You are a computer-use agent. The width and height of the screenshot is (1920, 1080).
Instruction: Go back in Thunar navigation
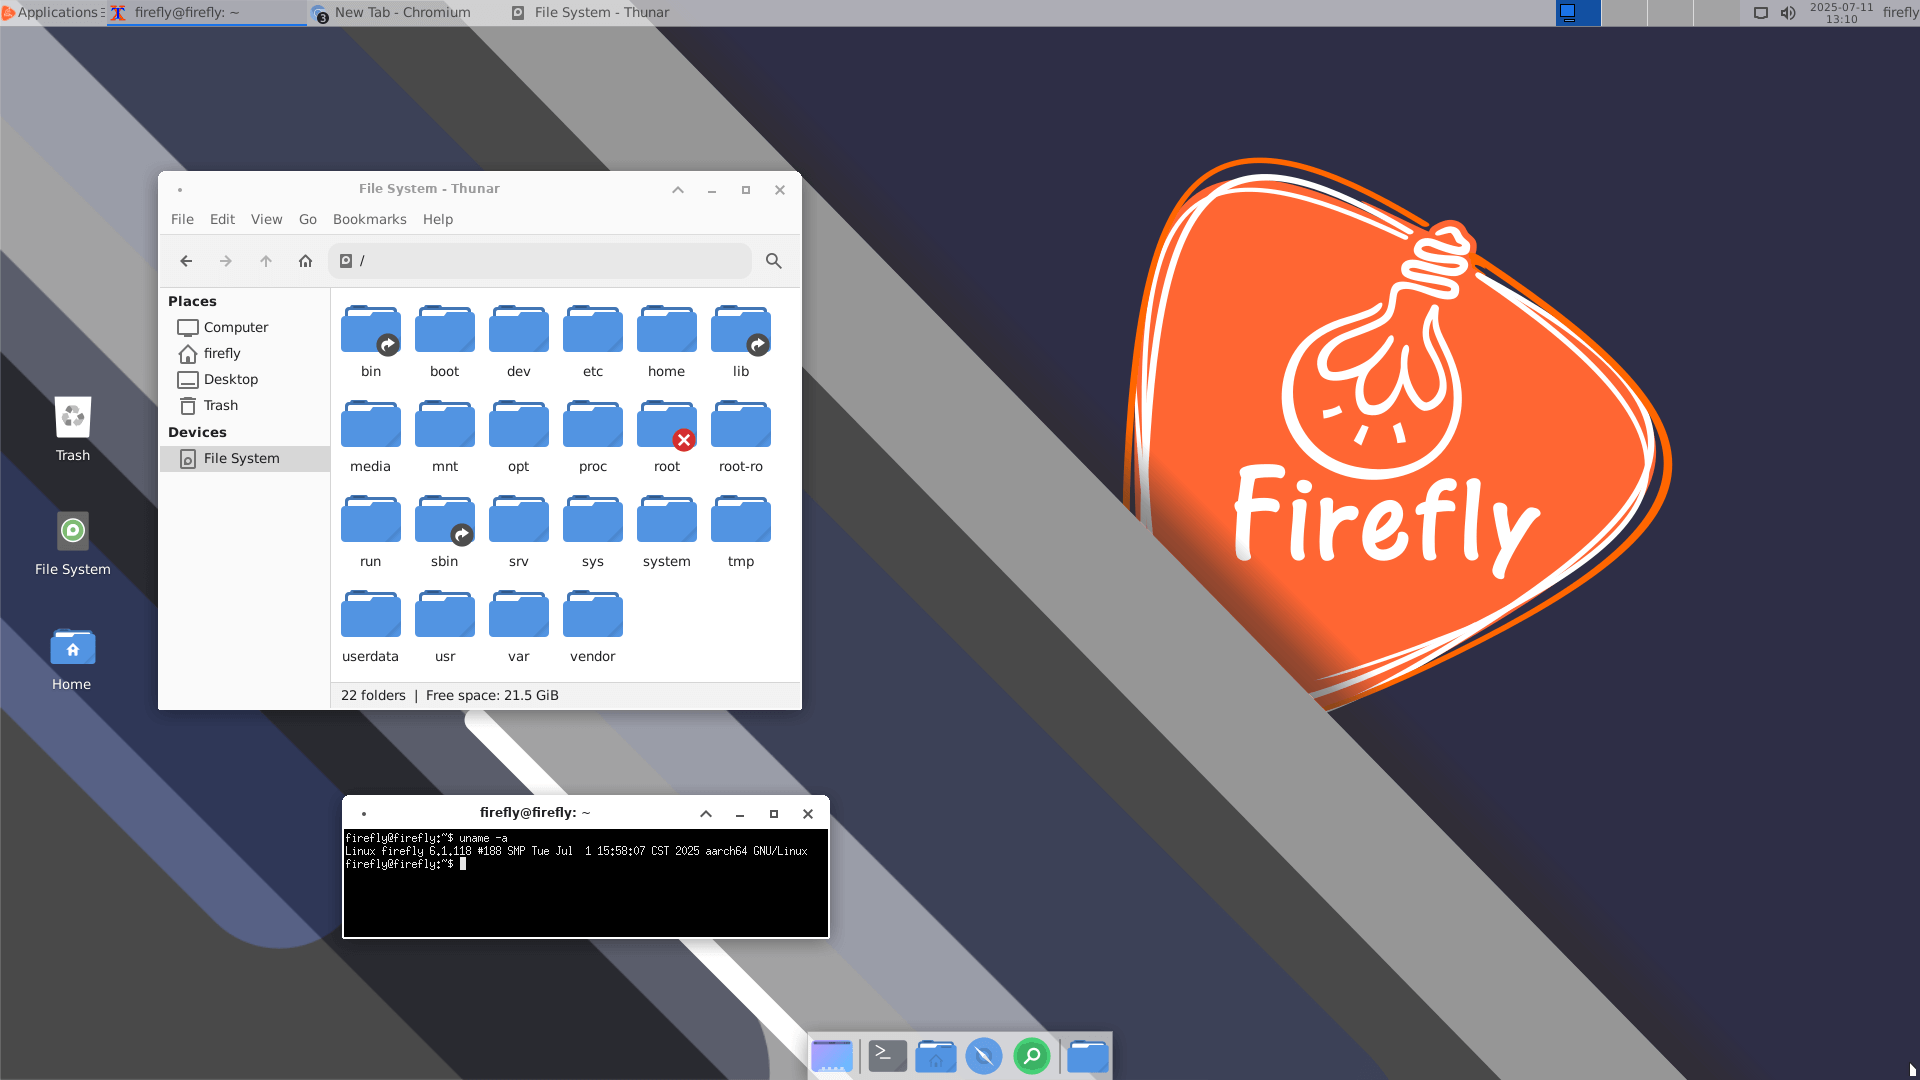coord(186,261)
